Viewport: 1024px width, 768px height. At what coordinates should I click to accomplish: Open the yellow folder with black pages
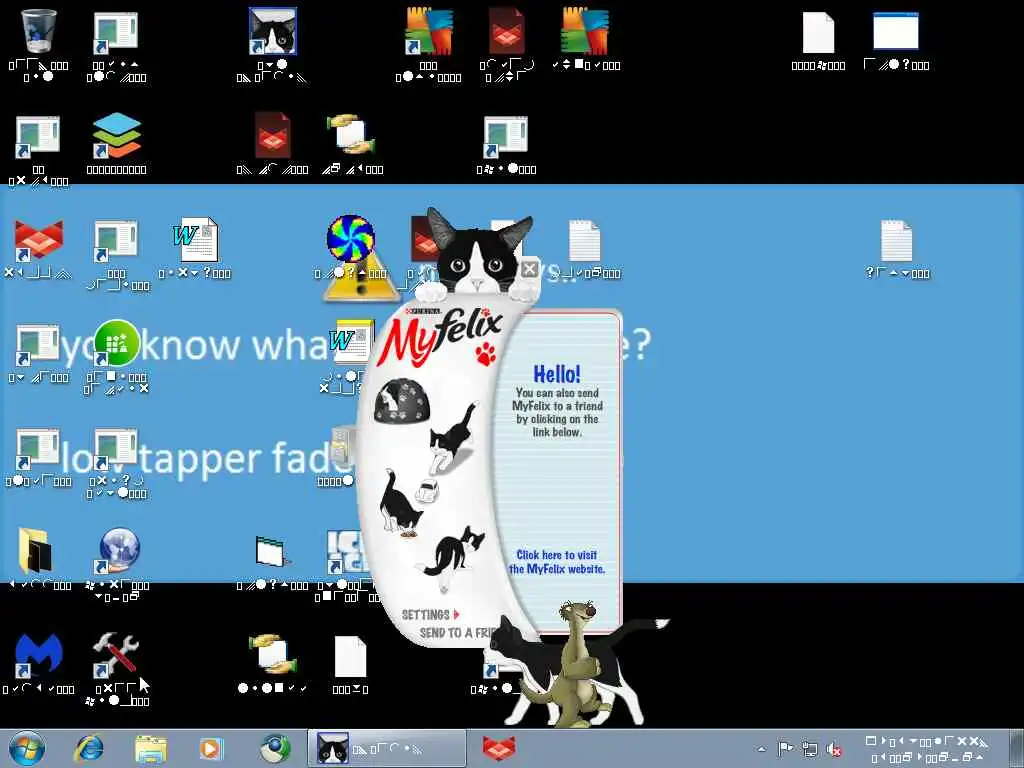coord(36,551)
